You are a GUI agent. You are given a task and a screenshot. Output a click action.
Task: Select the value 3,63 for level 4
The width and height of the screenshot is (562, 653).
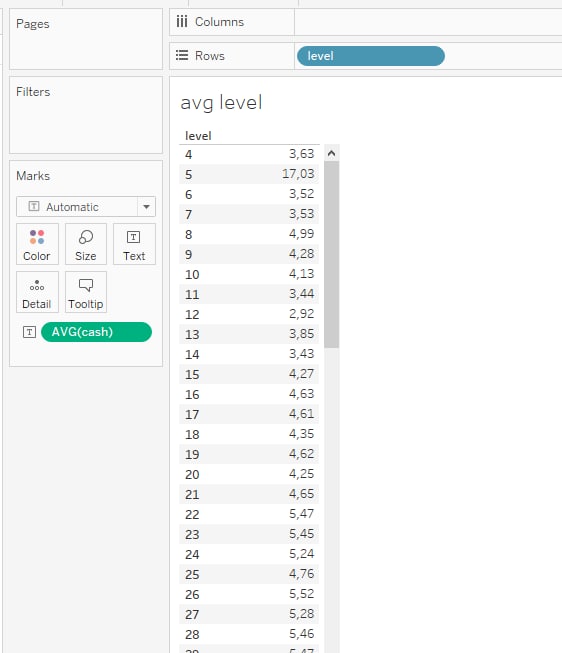(302, 154)
